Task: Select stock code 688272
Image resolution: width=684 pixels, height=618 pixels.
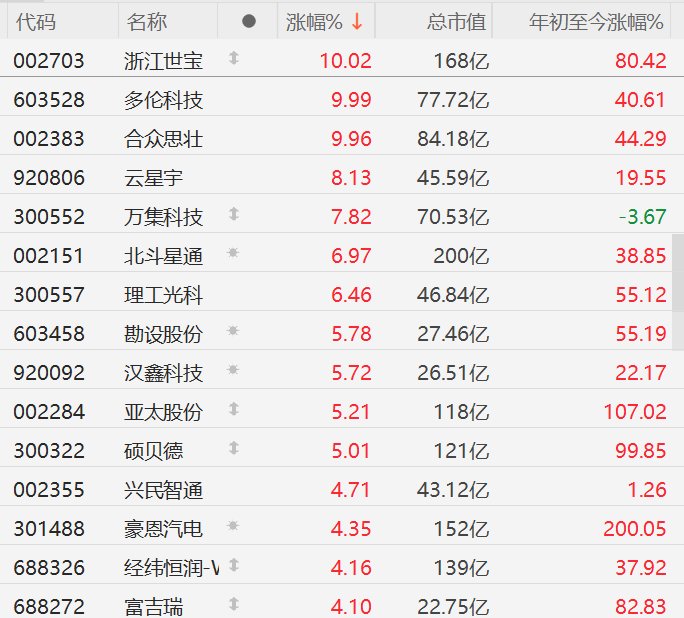Action: click(49, 607)
